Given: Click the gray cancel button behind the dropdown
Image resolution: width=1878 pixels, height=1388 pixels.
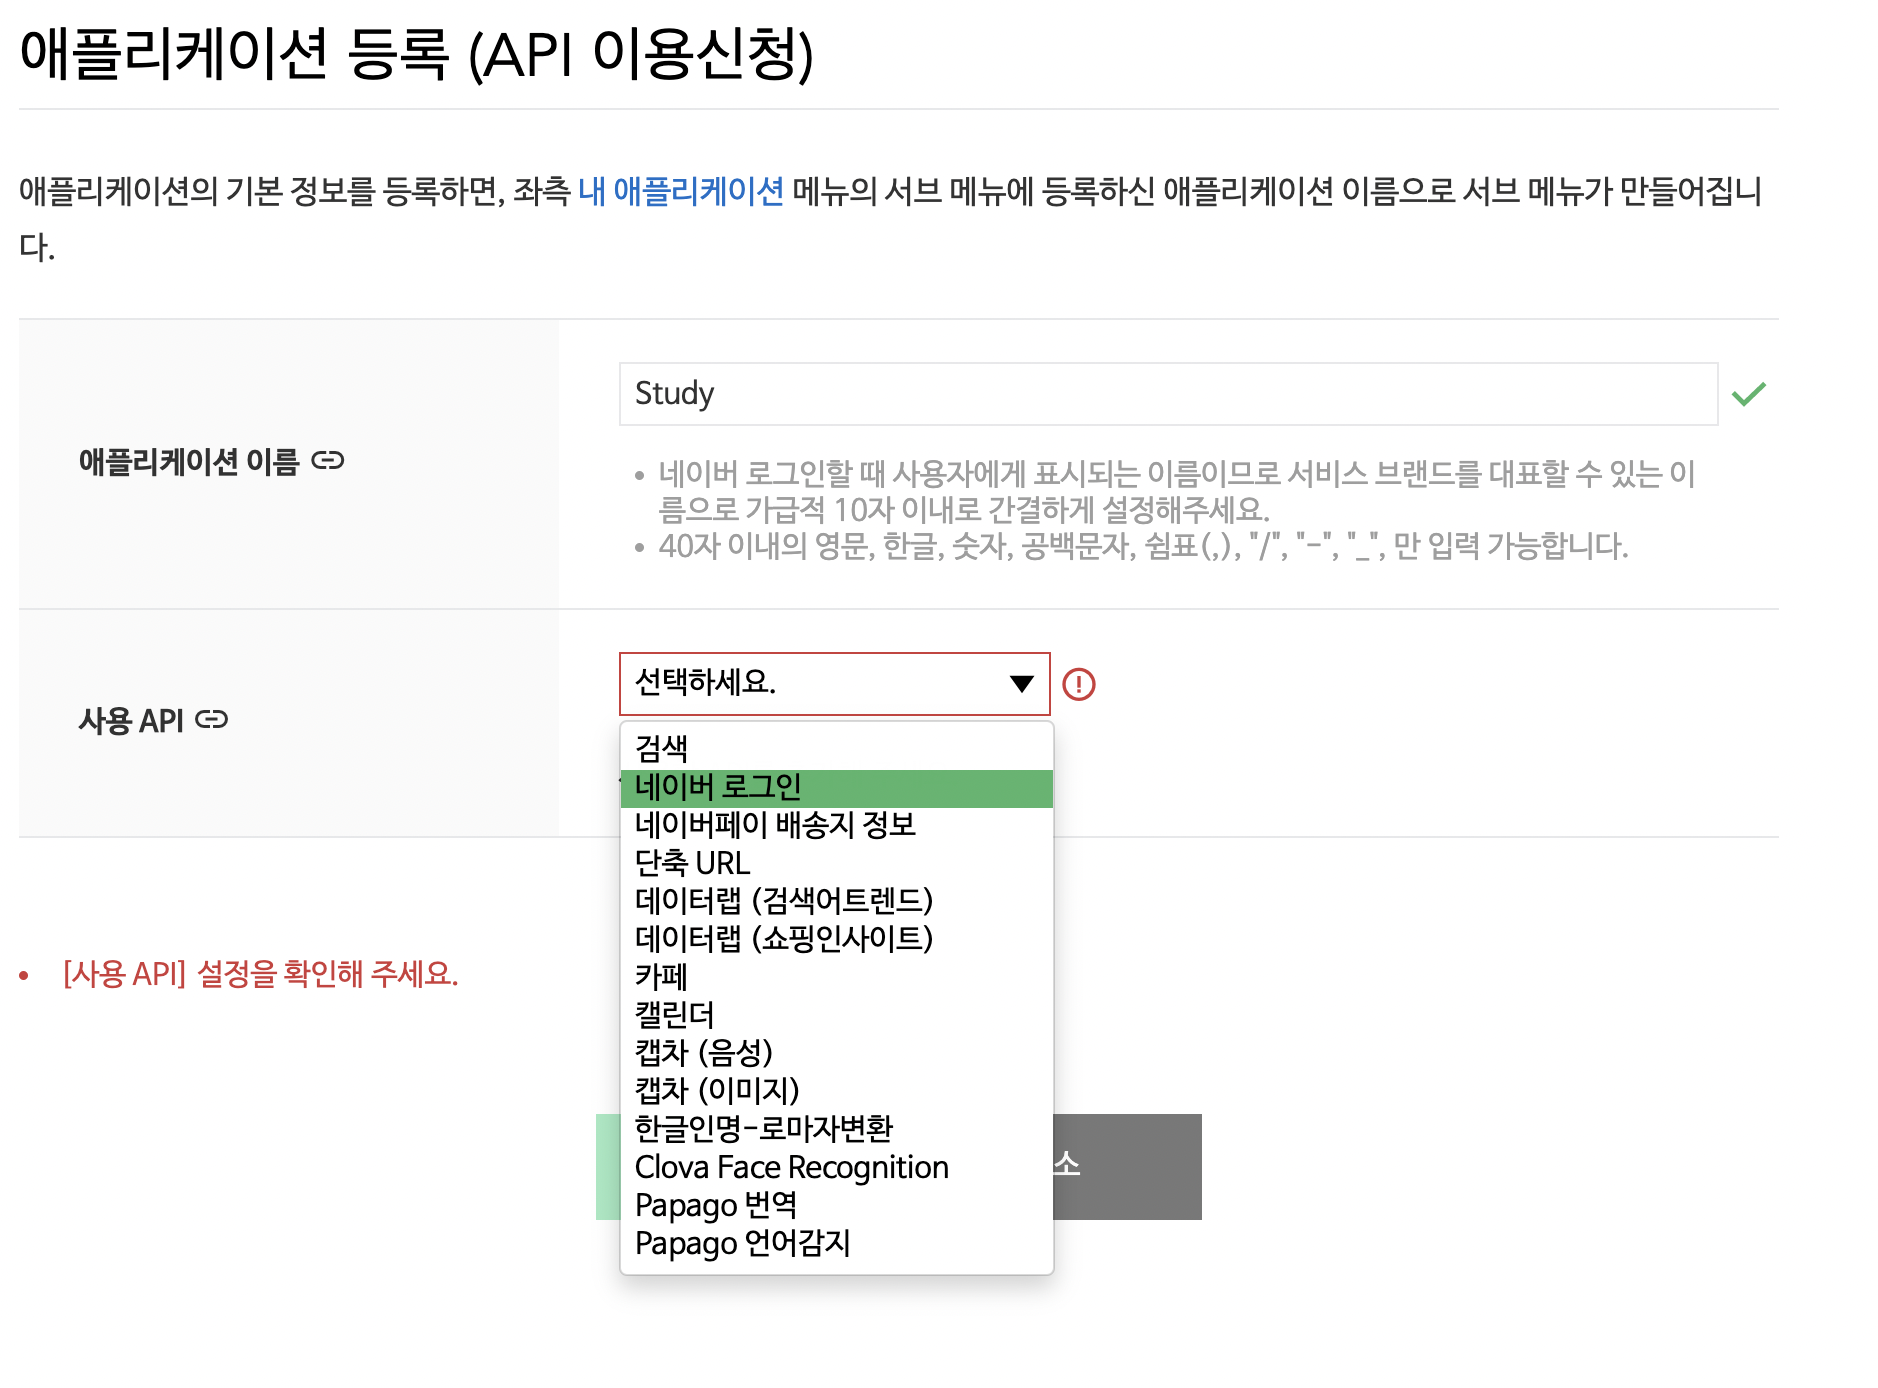Looking at the screenshot, I should (x=1127, y=1167).
